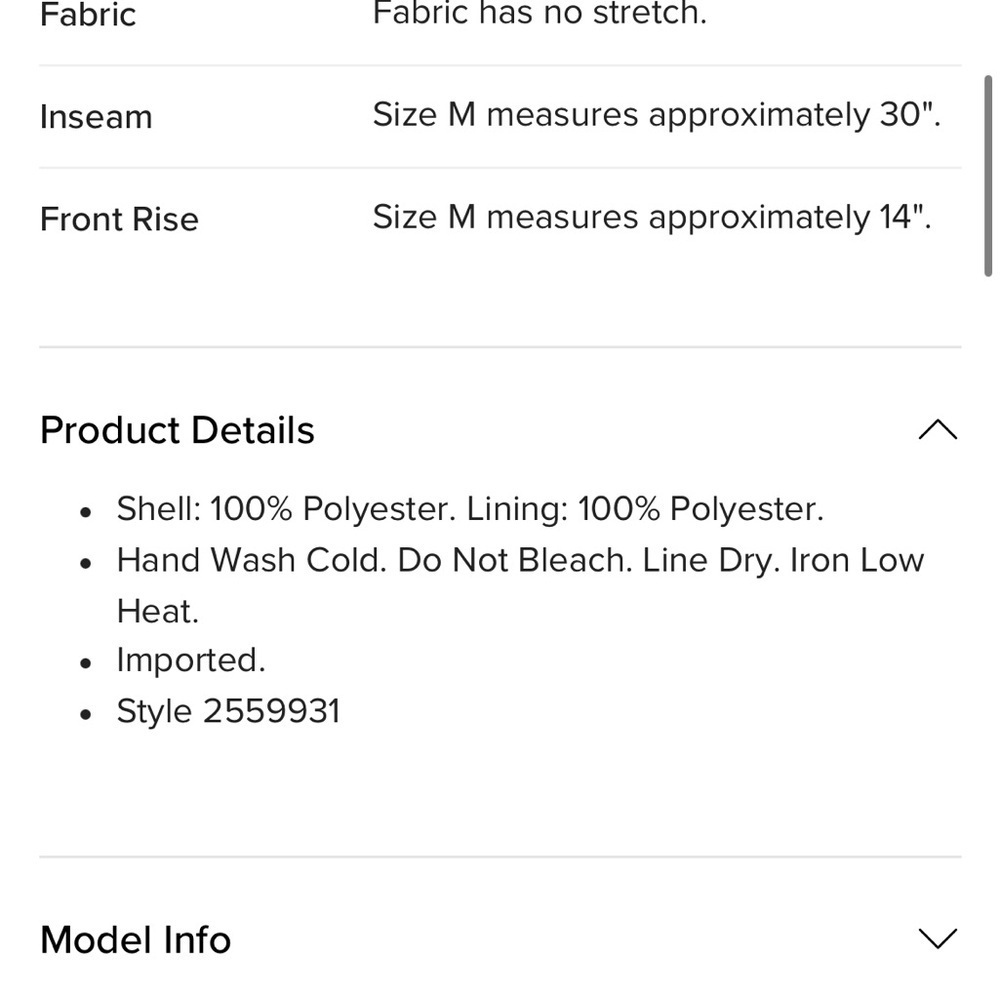This screenshot has height=1000, width=1000.
Task: Click the Front Rise measurement of 14 inches
Action: pos(652,217)
